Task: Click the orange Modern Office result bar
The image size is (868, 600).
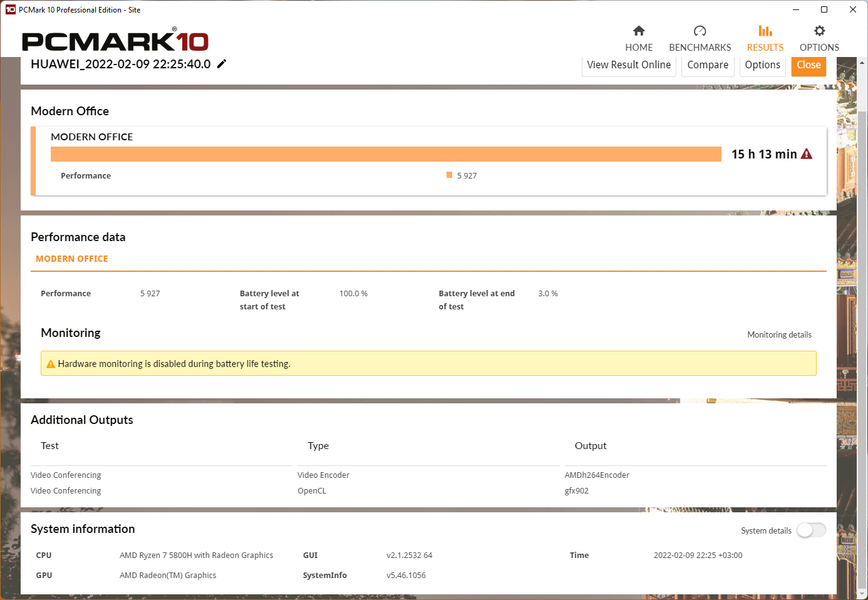Action: [x=386, y=154]
